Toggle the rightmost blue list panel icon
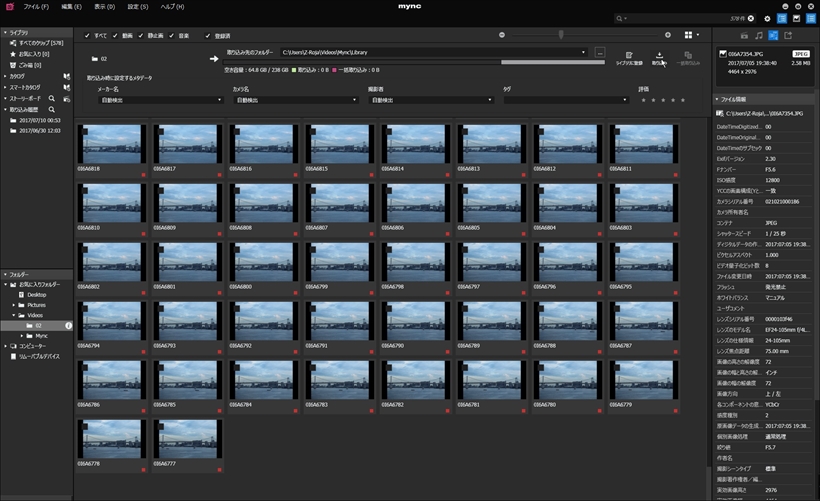 click(811, 18)
